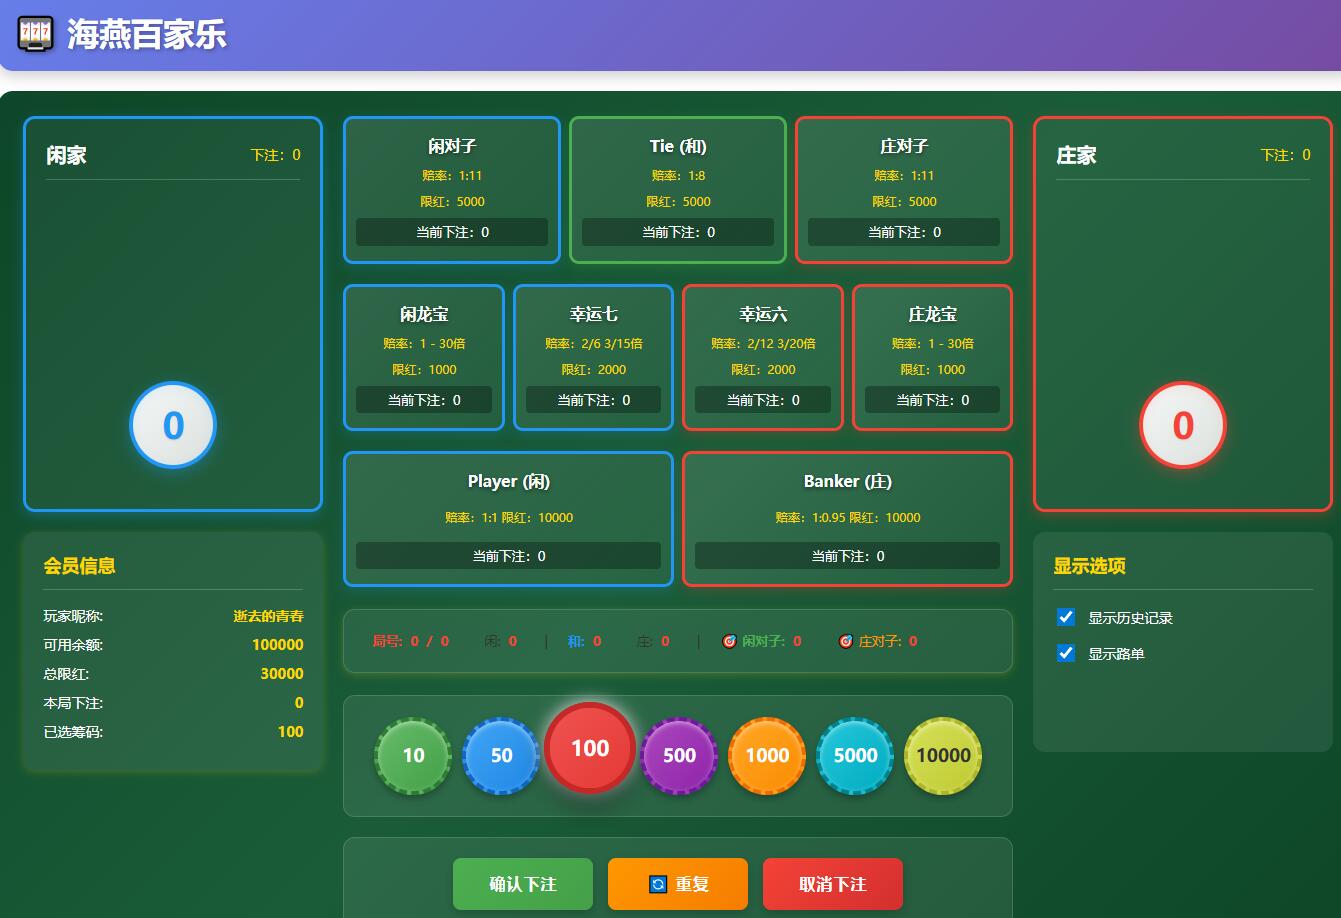1341x918 pixels.
Task: Select the green 10 chip
Action: tap(413, 756)
